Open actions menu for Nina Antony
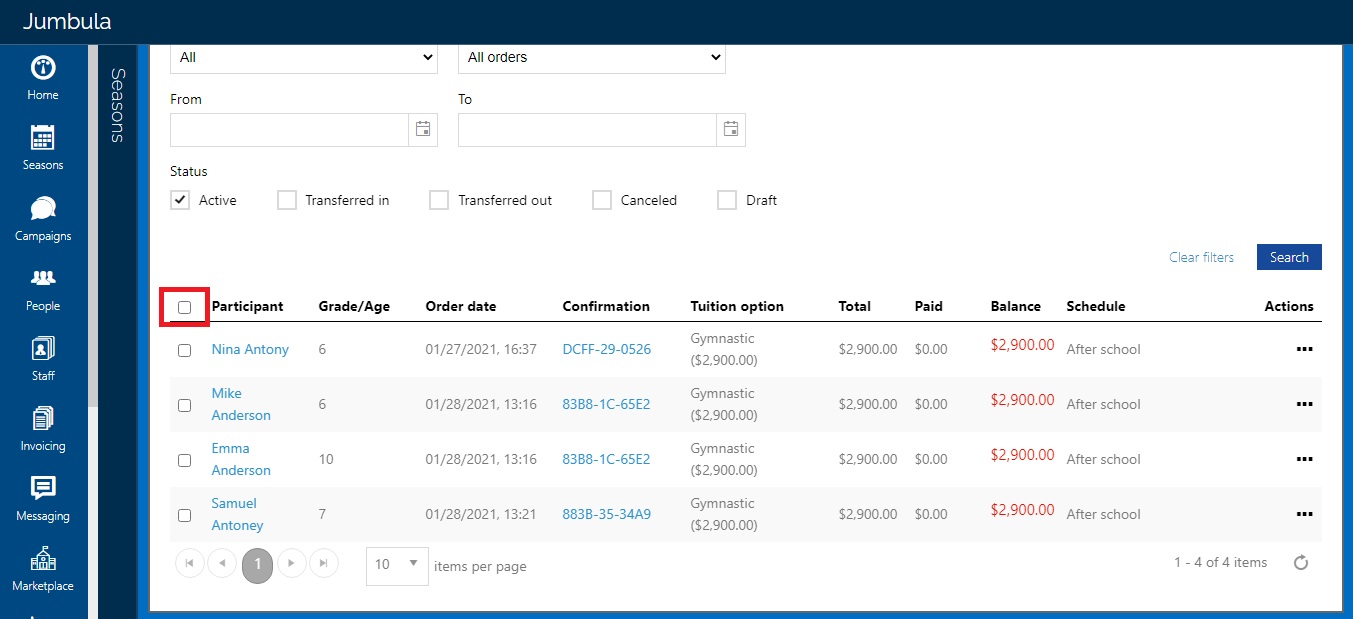 pyautogui.click(x=1304, y=349)
